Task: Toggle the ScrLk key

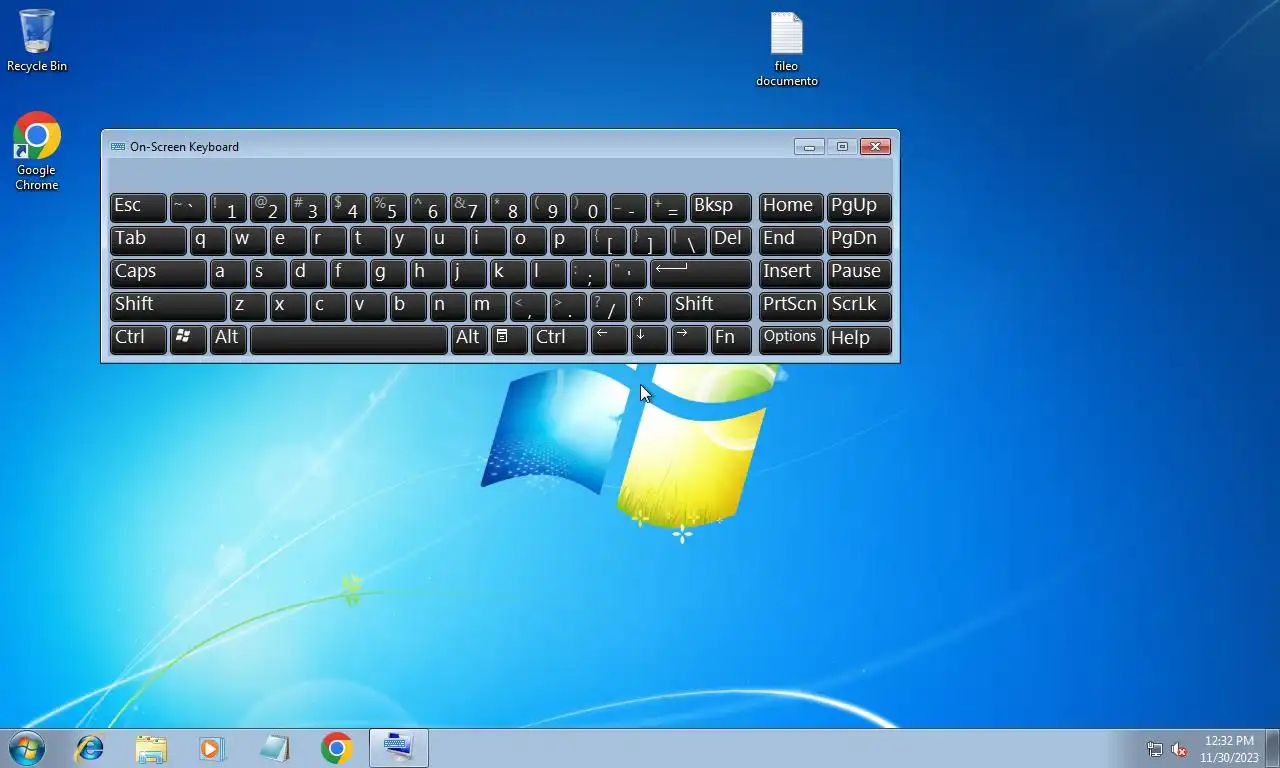Action: coord(859,306)
